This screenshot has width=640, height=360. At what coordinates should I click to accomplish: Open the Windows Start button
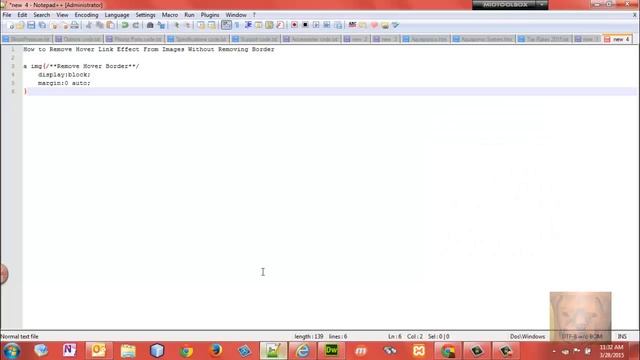[11, 351]
